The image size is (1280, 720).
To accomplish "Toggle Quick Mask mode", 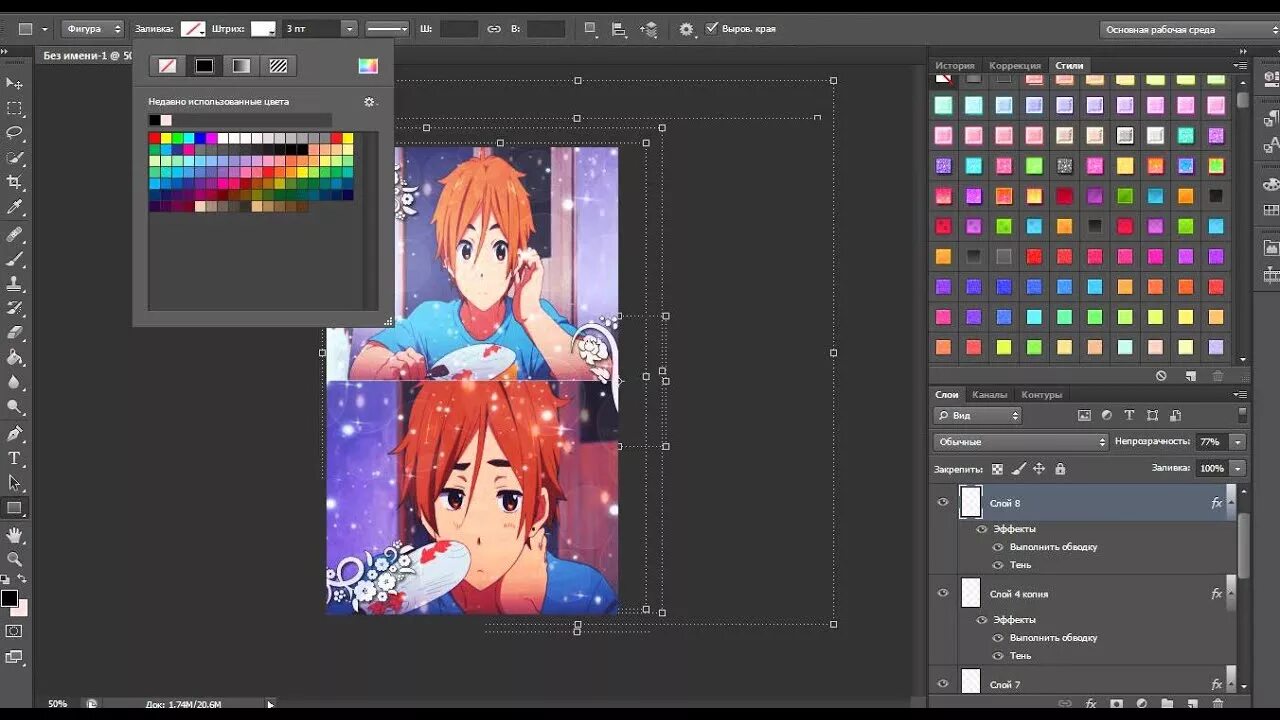I will pyautogui.click(x=14, y=632).
